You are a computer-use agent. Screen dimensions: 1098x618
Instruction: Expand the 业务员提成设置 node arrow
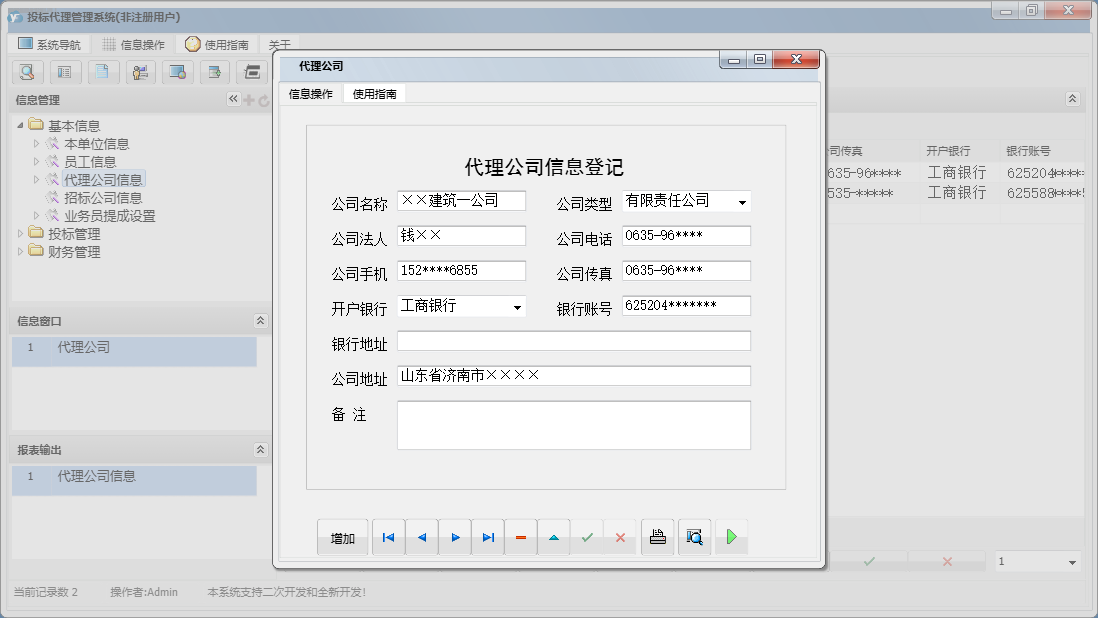(x=36, y=216)
